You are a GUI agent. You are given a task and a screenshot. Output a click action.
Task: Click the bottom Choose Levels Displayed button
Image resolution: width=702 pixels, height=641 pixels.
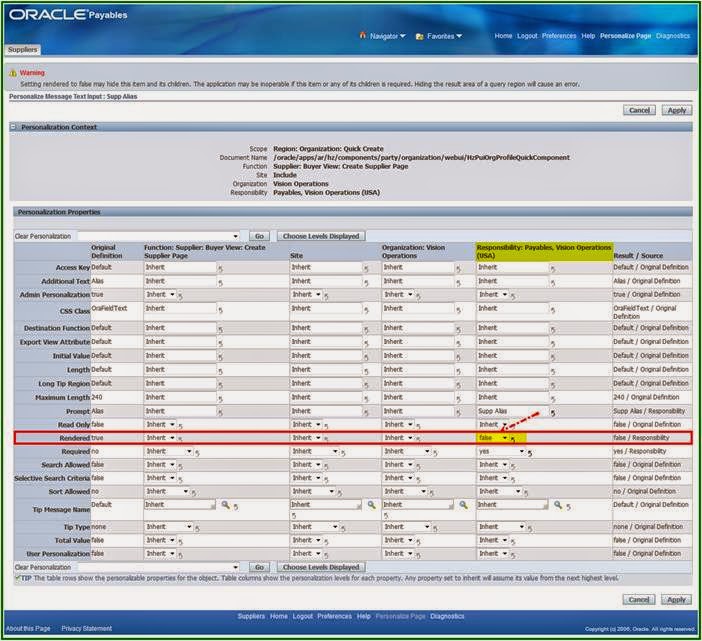pyautogui.click(x=321, y=567)
